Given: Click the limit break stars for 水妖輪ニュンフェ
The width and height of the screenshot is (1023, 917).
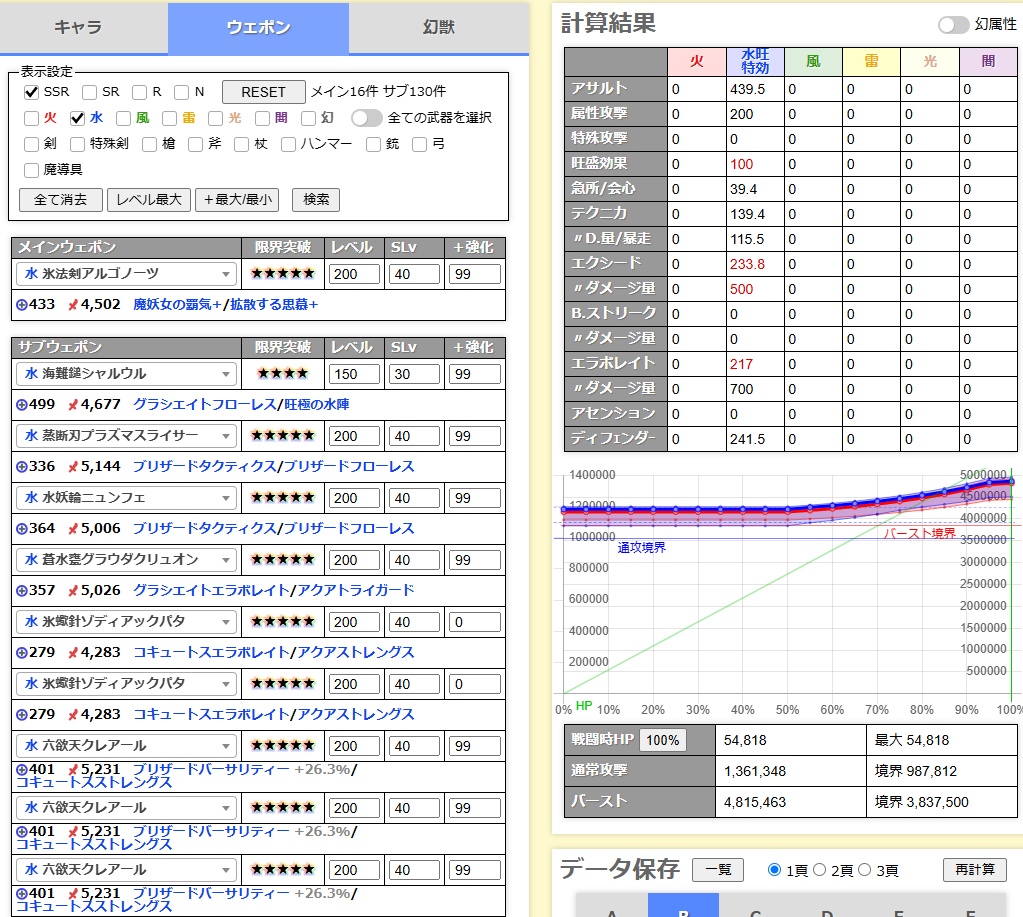Looking at the screenshot, I should 283,498.
